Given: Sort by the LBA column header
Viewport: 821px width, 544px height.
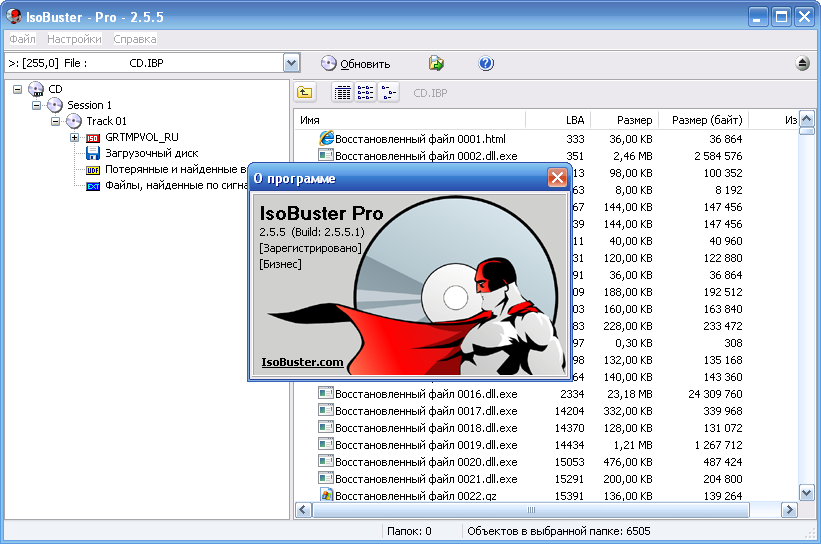Looking at the screenshot, I should 558,120.
